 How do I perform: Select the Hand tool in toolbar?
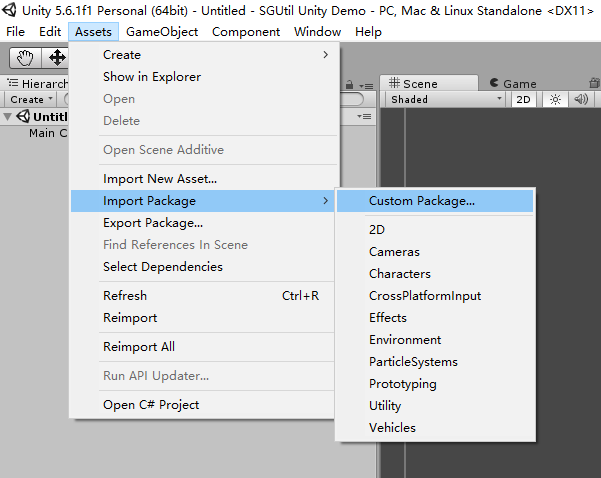[25, 58]
